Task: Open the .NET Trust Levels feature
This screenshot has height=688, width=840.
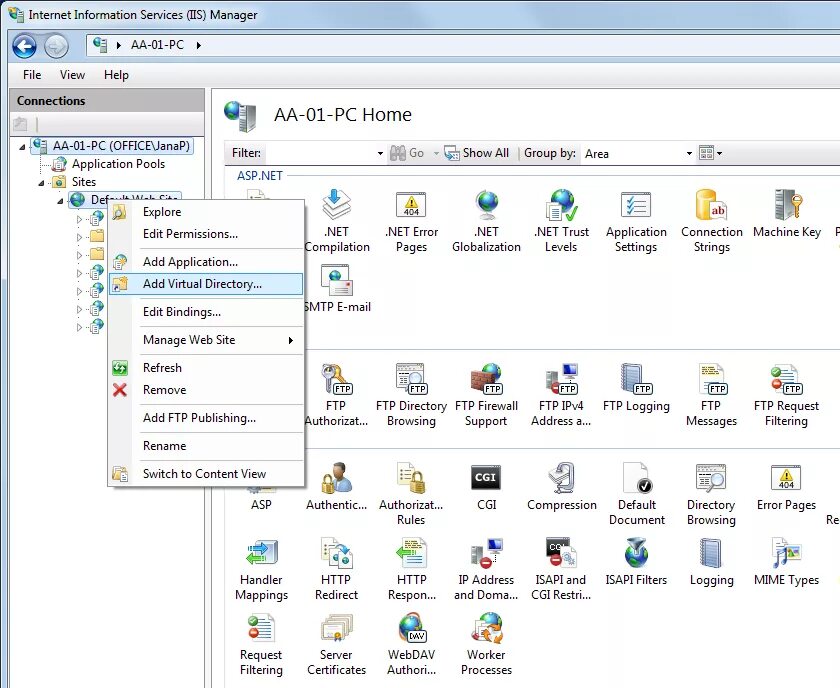Action: (561, 221)
